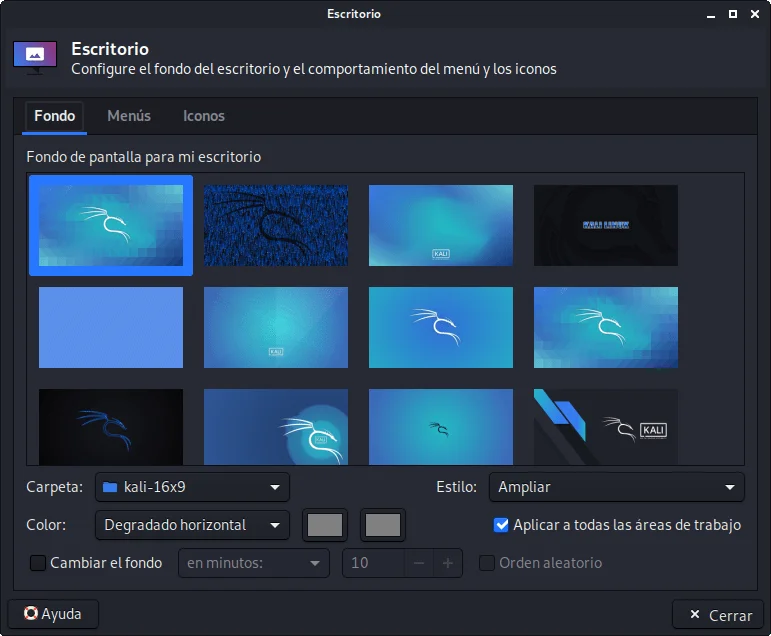Viewport: 771px width, 636px height.
Task: Choose the second-row pixelated dragon wallpaper
Action: coord(606,328)
